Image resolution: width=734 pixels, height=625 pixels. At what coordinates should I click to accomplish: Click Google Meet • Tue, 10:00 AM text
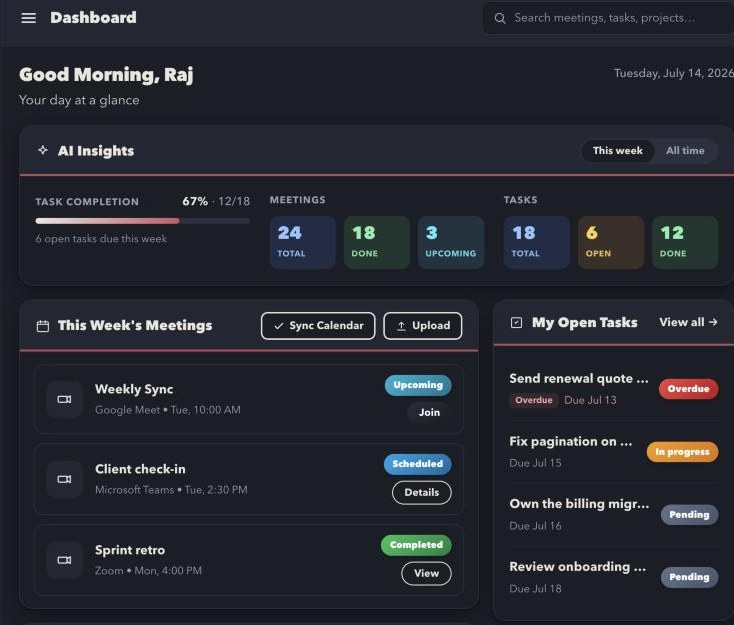click(x=168, y=410)
